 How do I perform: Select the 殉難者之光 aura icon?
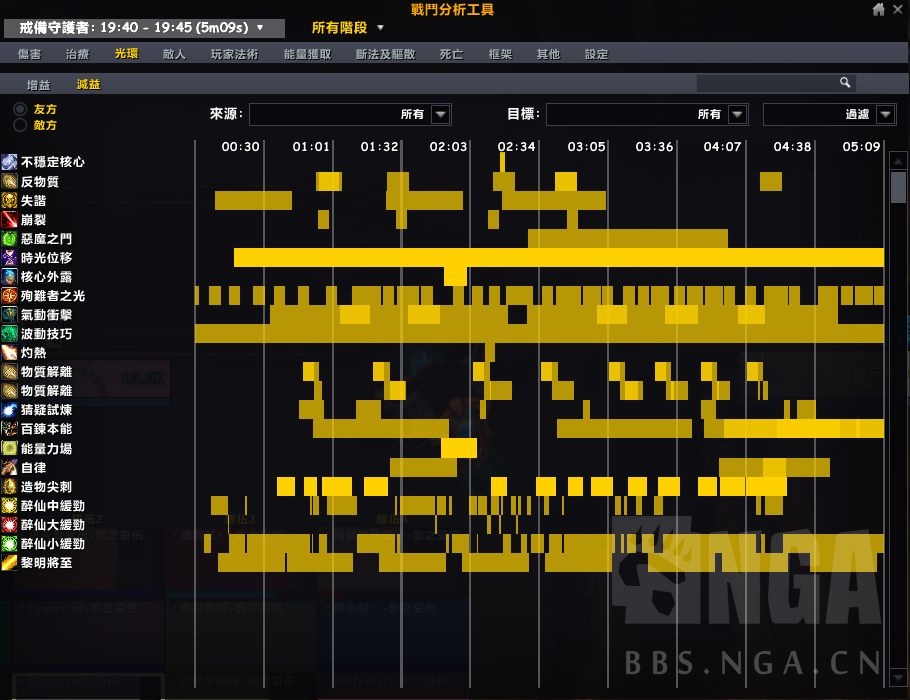pos(9,296)
